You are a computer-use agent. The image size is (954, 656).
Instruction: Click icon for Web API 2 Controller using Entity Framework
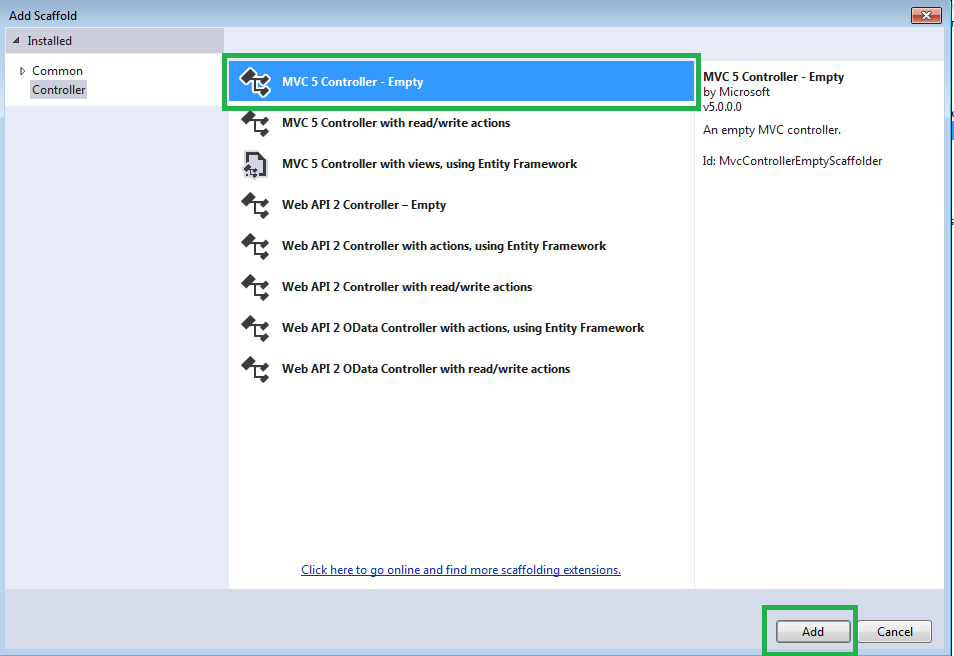point(255,246)
